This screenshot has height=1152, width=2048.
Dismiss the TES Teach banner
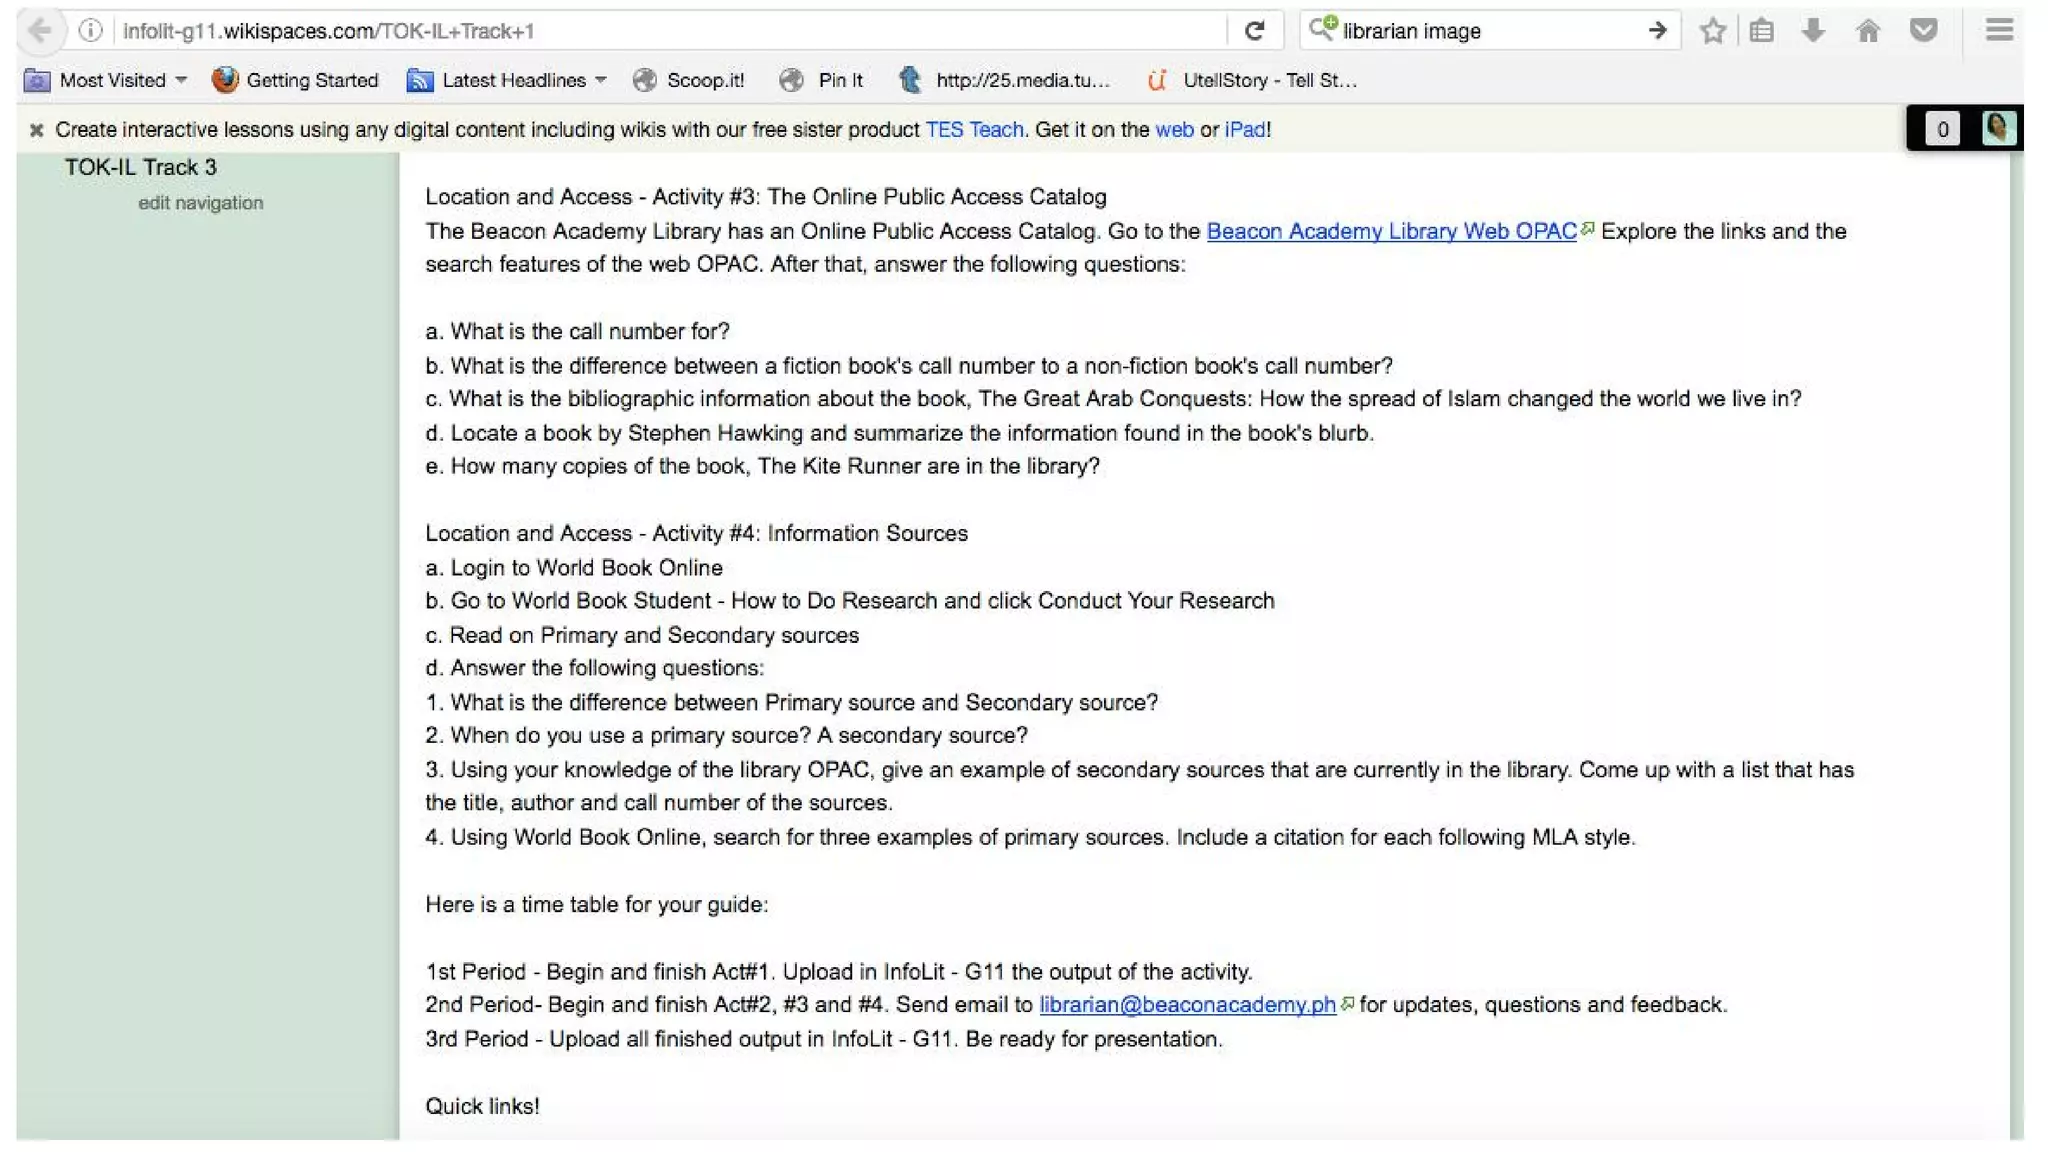pos(37,130)
